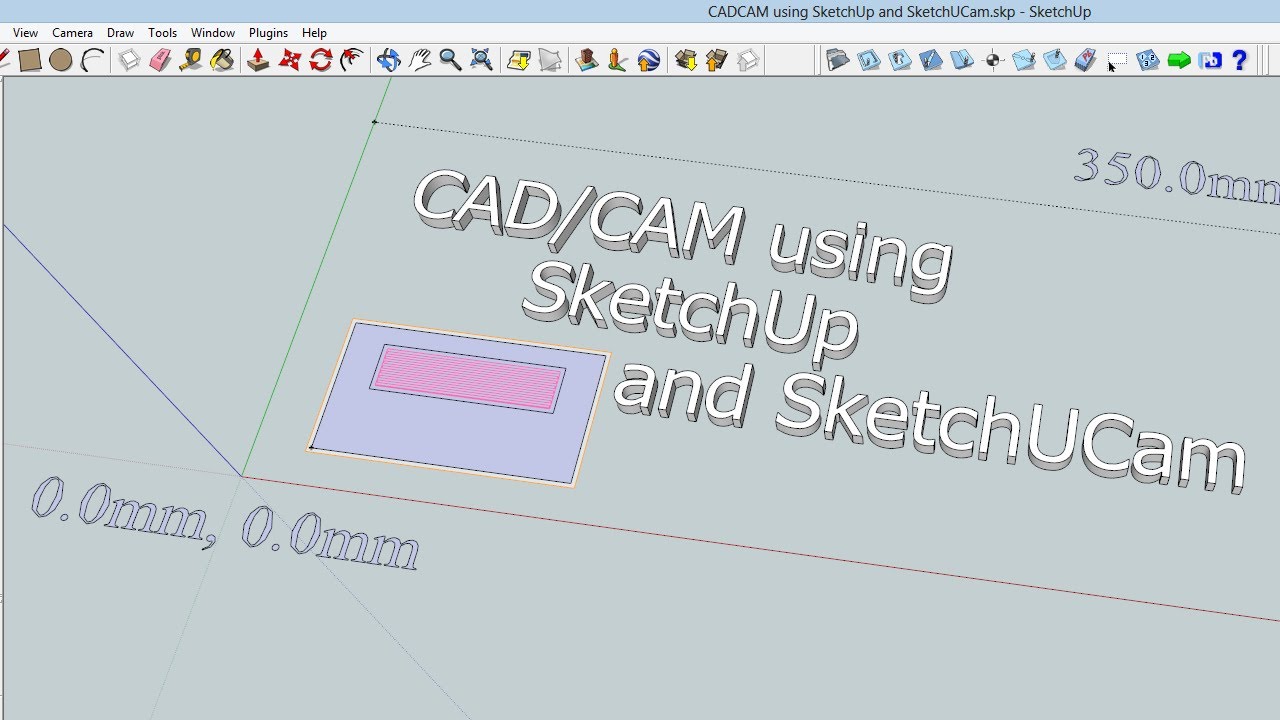Click Get Models box with down arrow

click(686, 60)
